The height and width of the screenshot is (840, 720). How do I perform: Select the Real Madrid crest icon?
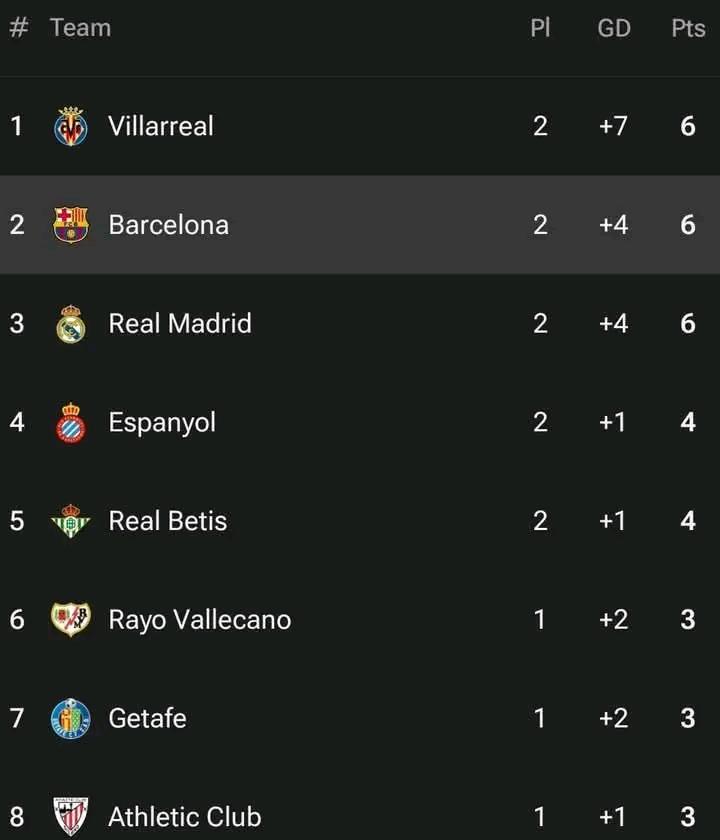coord(71,324)
